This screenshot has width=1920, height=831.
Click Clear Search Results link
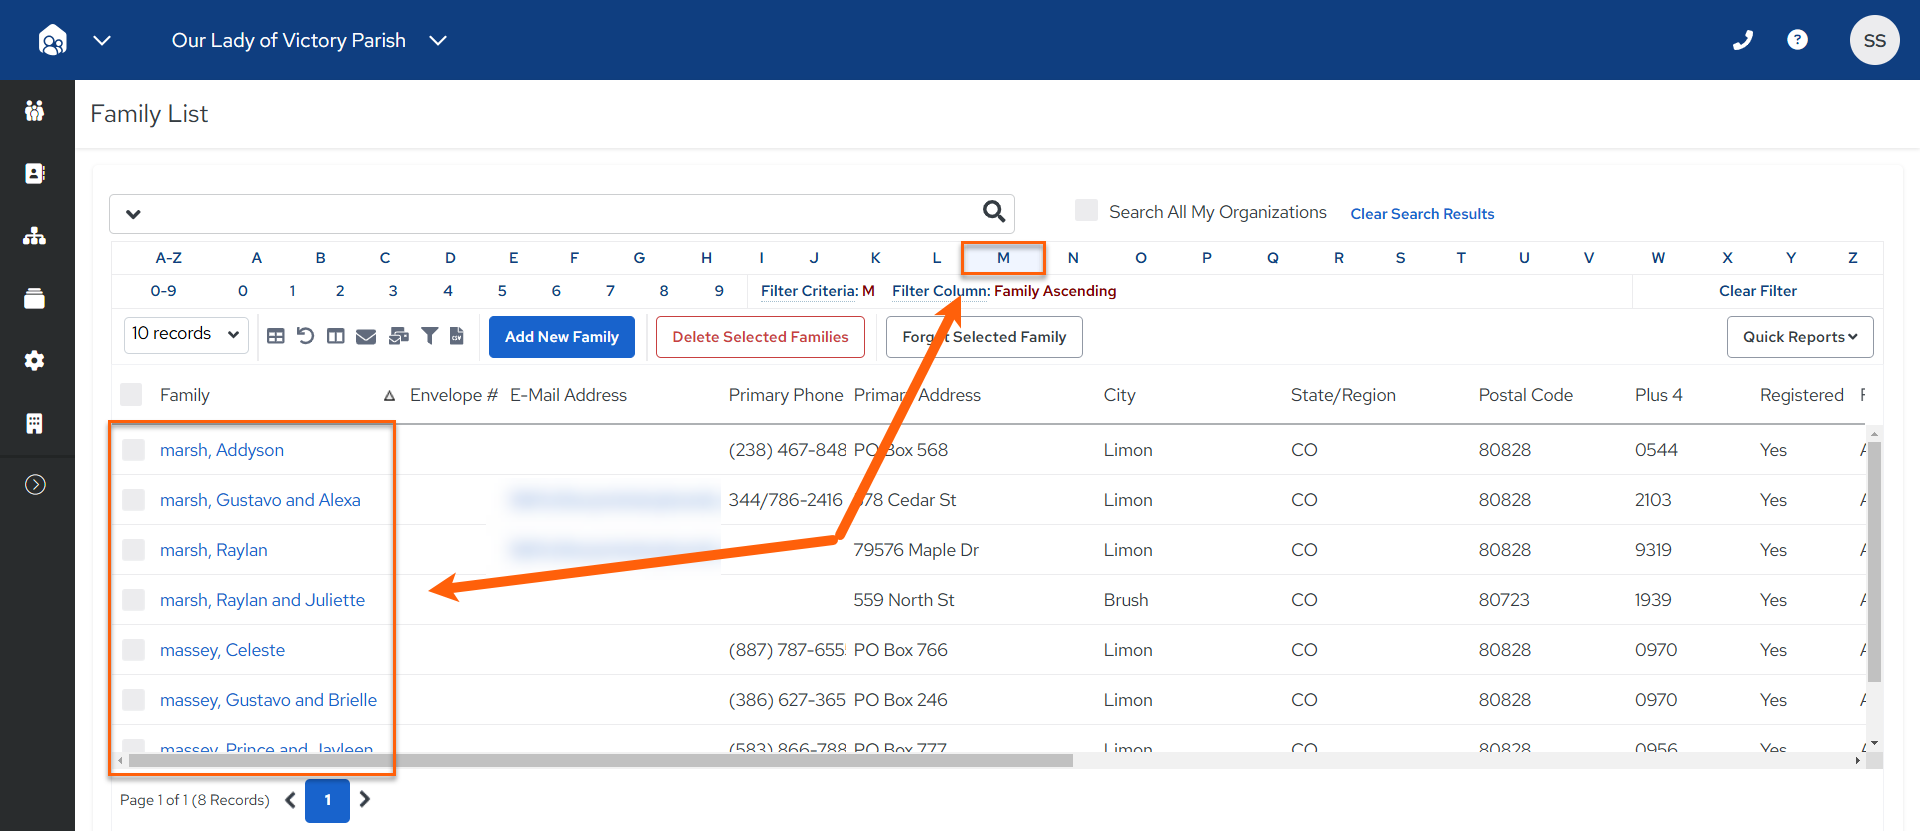(x=1422, y=214)
